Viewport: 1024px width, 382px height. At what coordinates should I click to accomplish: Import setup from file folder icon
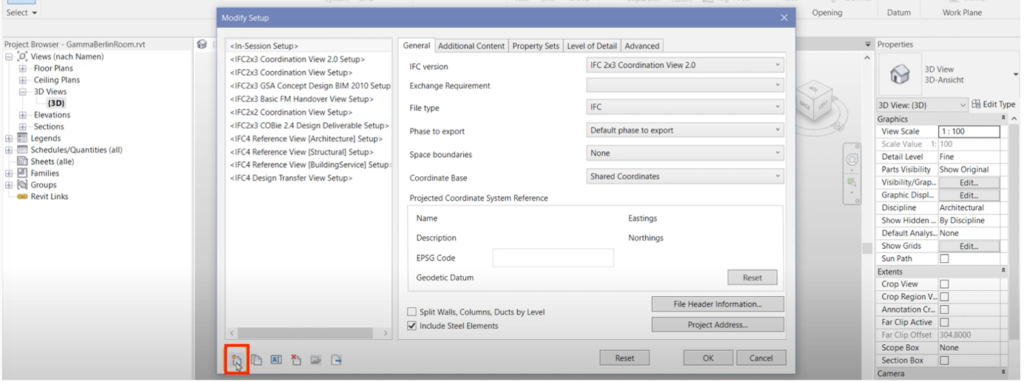coord(316,359)
